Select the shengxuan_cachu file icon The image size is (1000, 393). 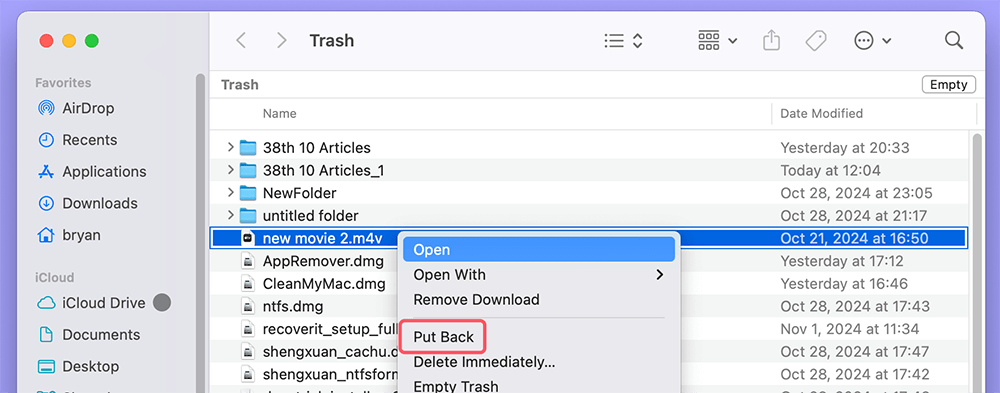[248, 352]
